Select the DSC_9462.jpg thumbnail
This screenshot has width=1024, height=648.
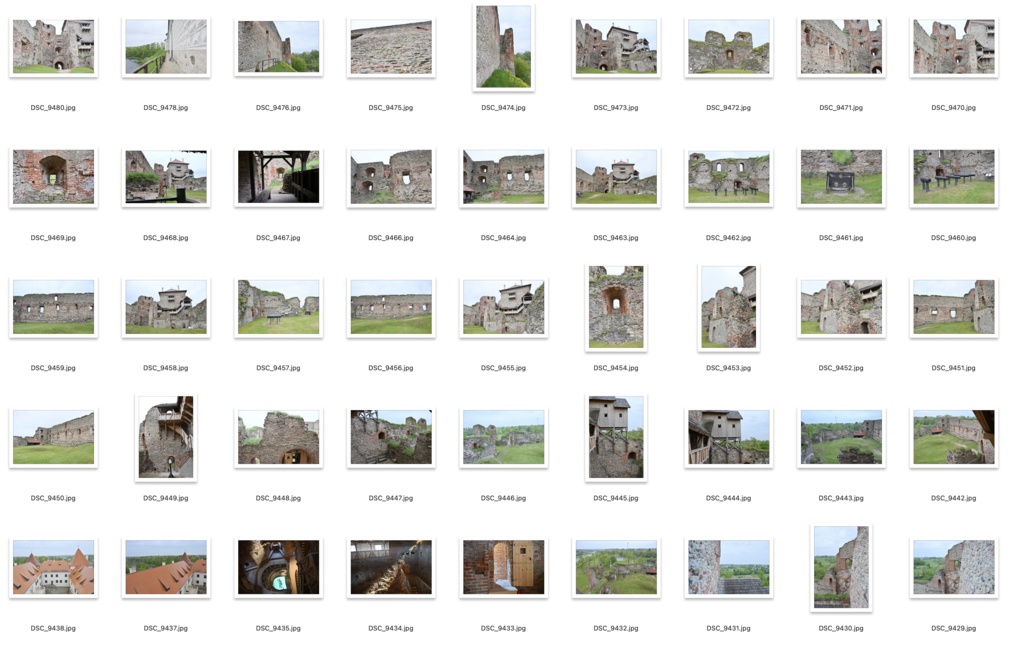(x=729, y=176)
